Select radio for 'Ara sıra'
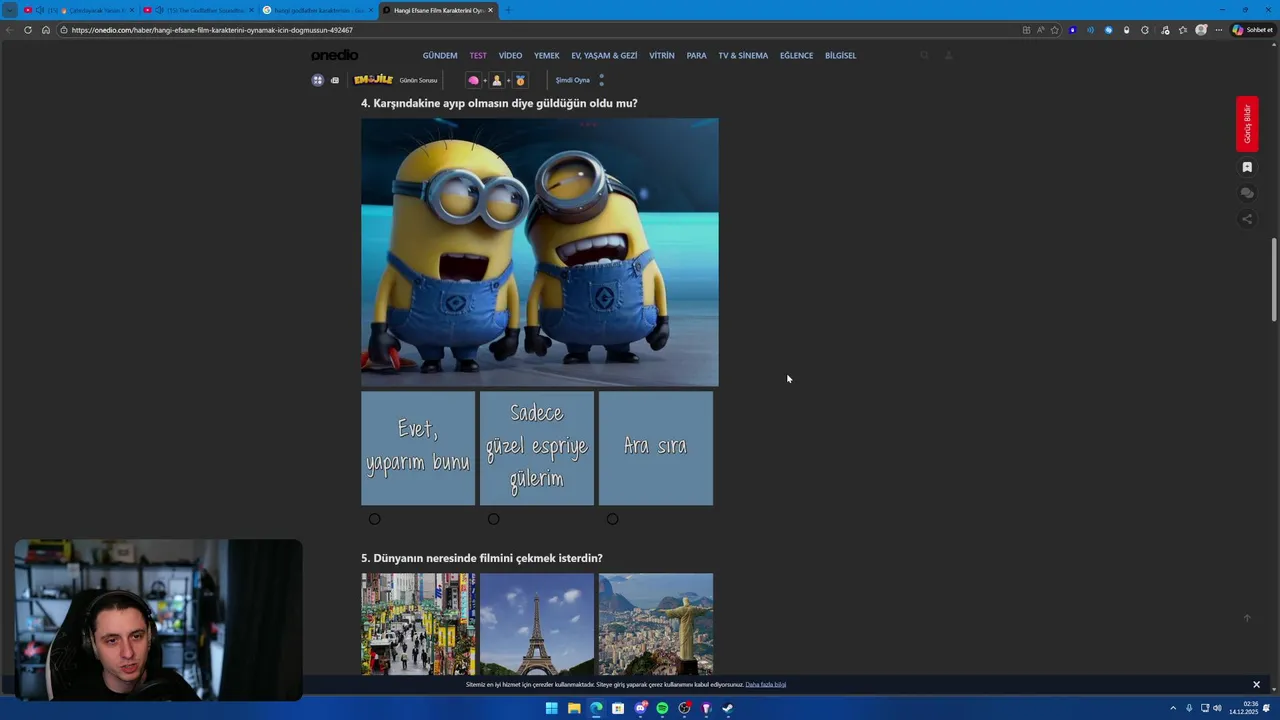The image size is (1280, 720). tap(612, 519)
